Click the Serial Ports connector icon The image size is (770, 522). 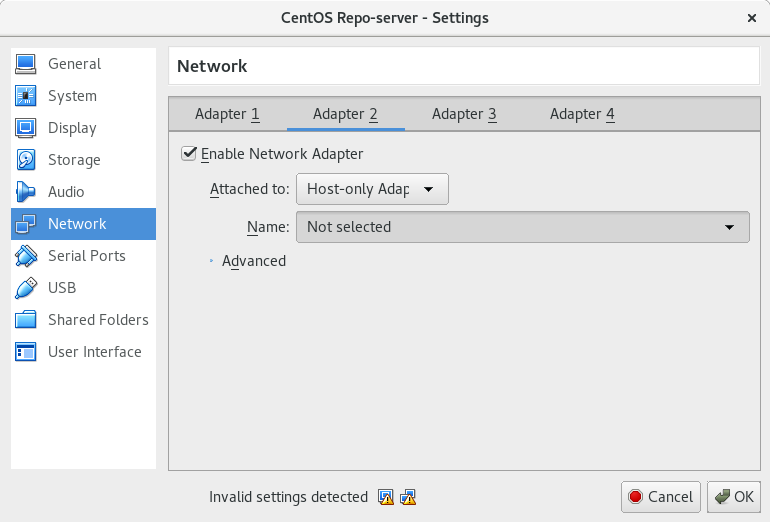[x=26, y=256]
